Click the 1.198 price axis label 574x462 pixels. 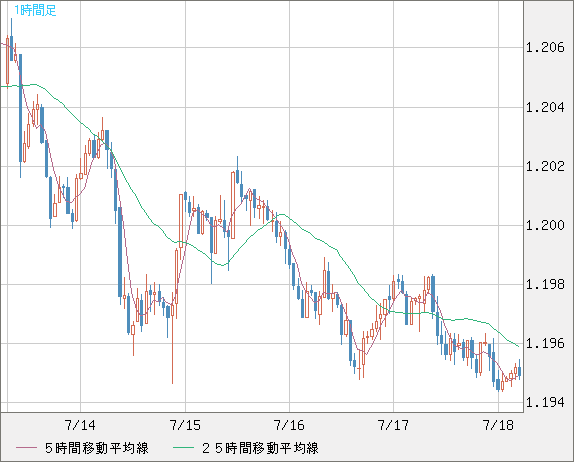[545, 284]
